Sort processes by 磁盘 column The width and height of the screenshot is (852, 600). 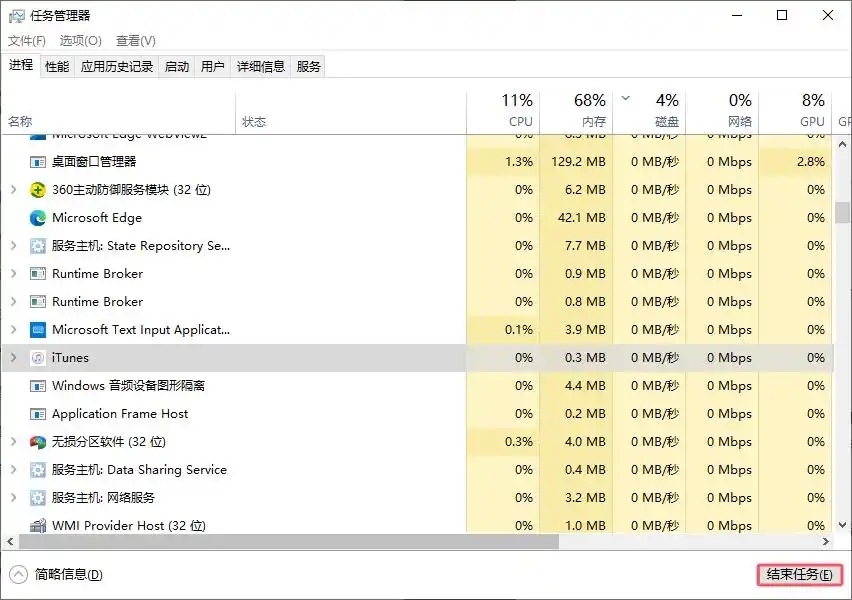coord(649,113)
